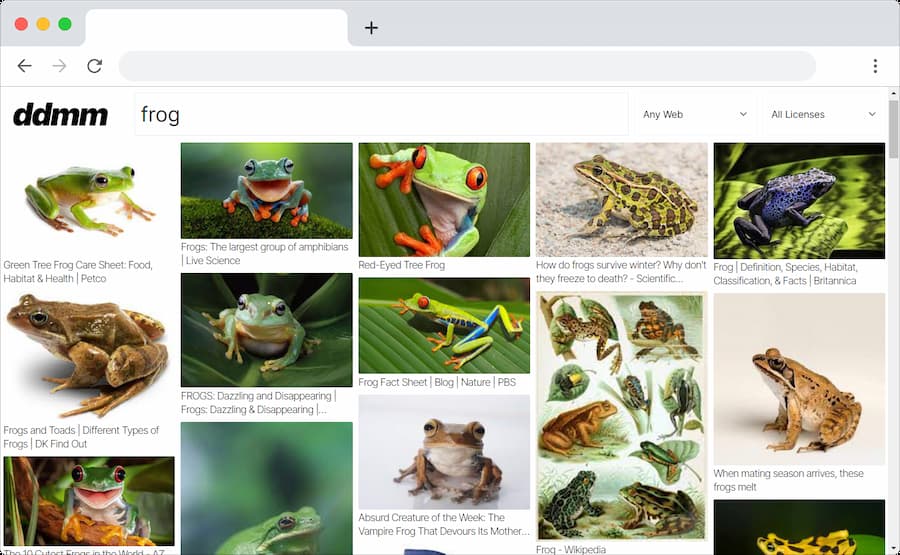900x555 pixels.
Task: Open the Red-Eyed Tree Frog image
Action: (444, 200)
